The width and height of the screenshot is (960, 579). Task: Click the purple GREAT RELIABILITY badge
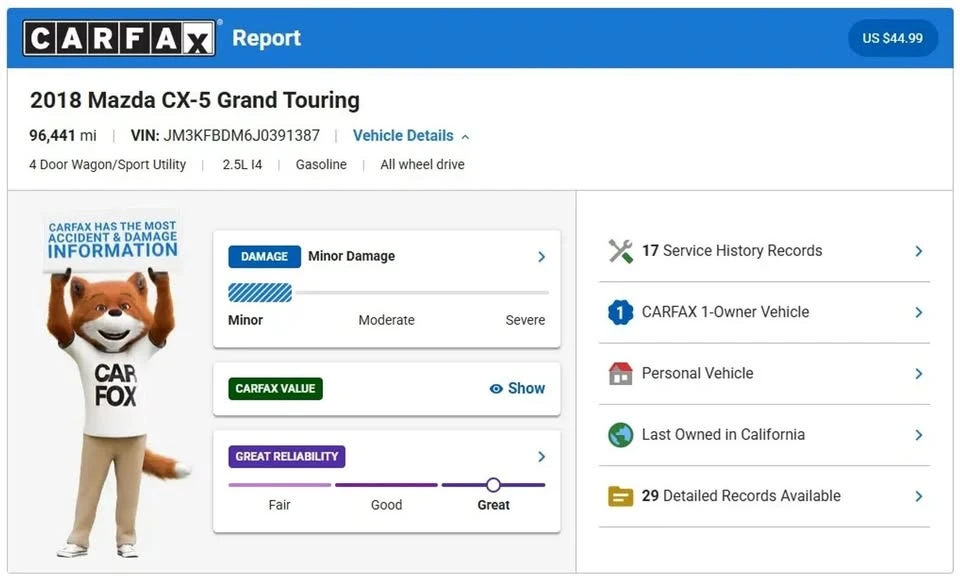(x=287, y=457)
